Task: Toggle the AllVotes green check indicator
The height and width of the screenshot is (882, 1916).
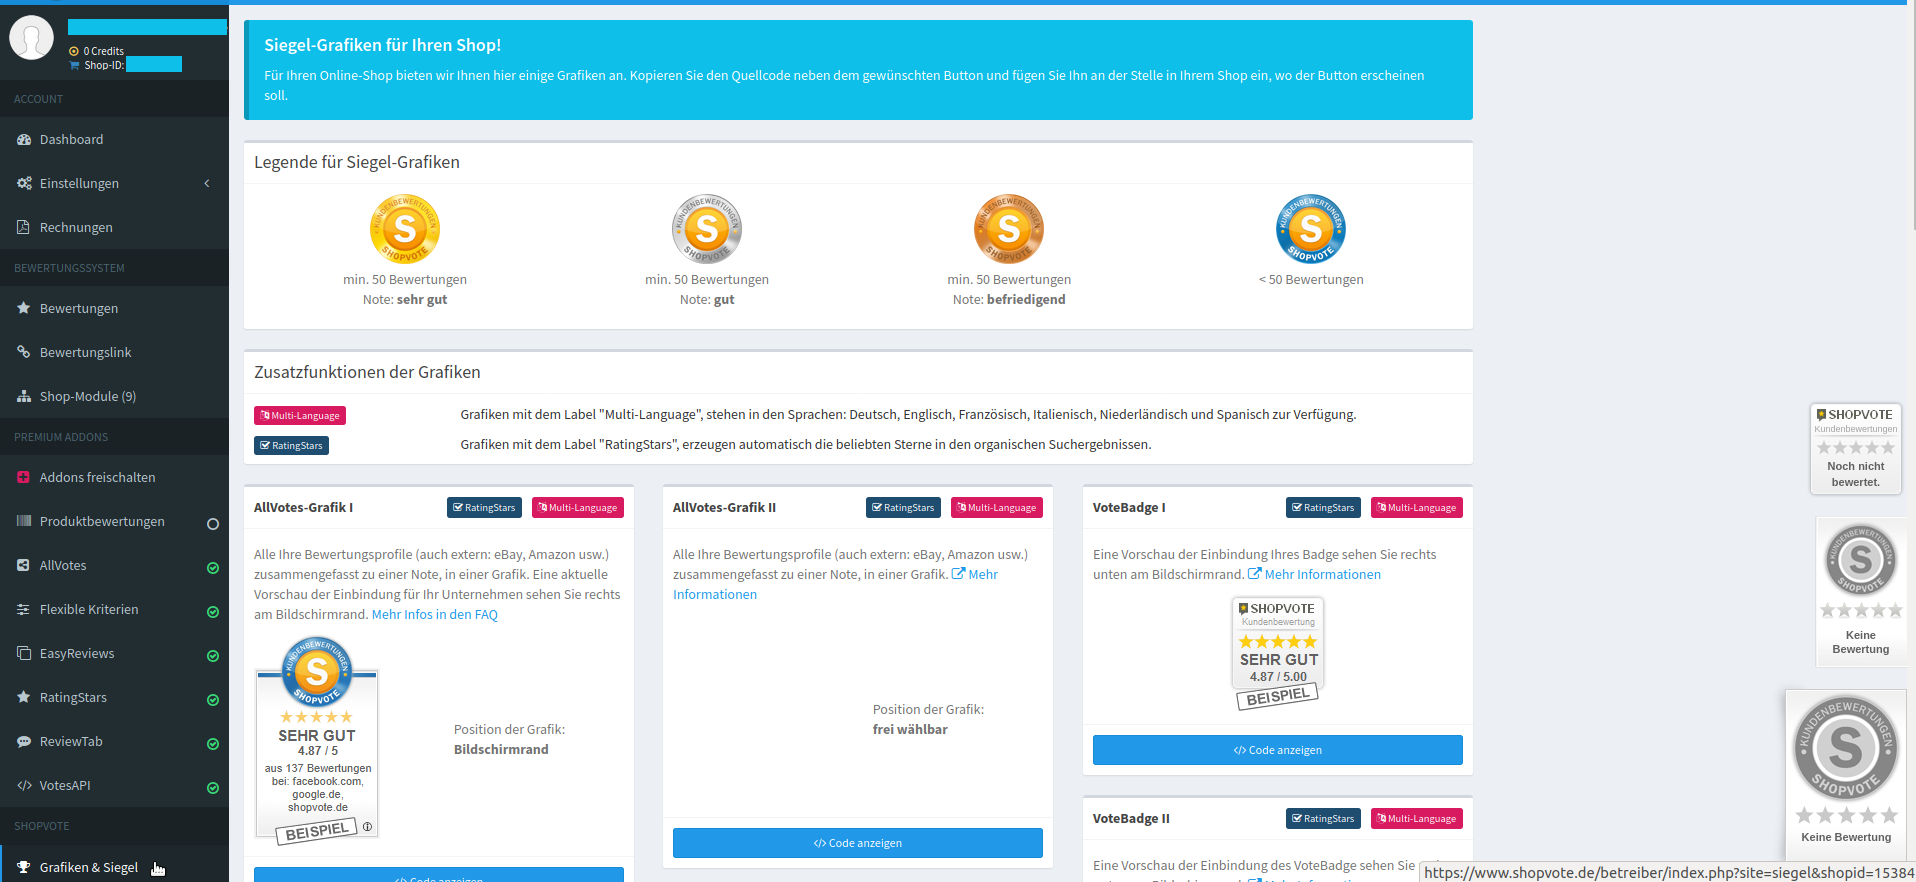Action: 212,568
